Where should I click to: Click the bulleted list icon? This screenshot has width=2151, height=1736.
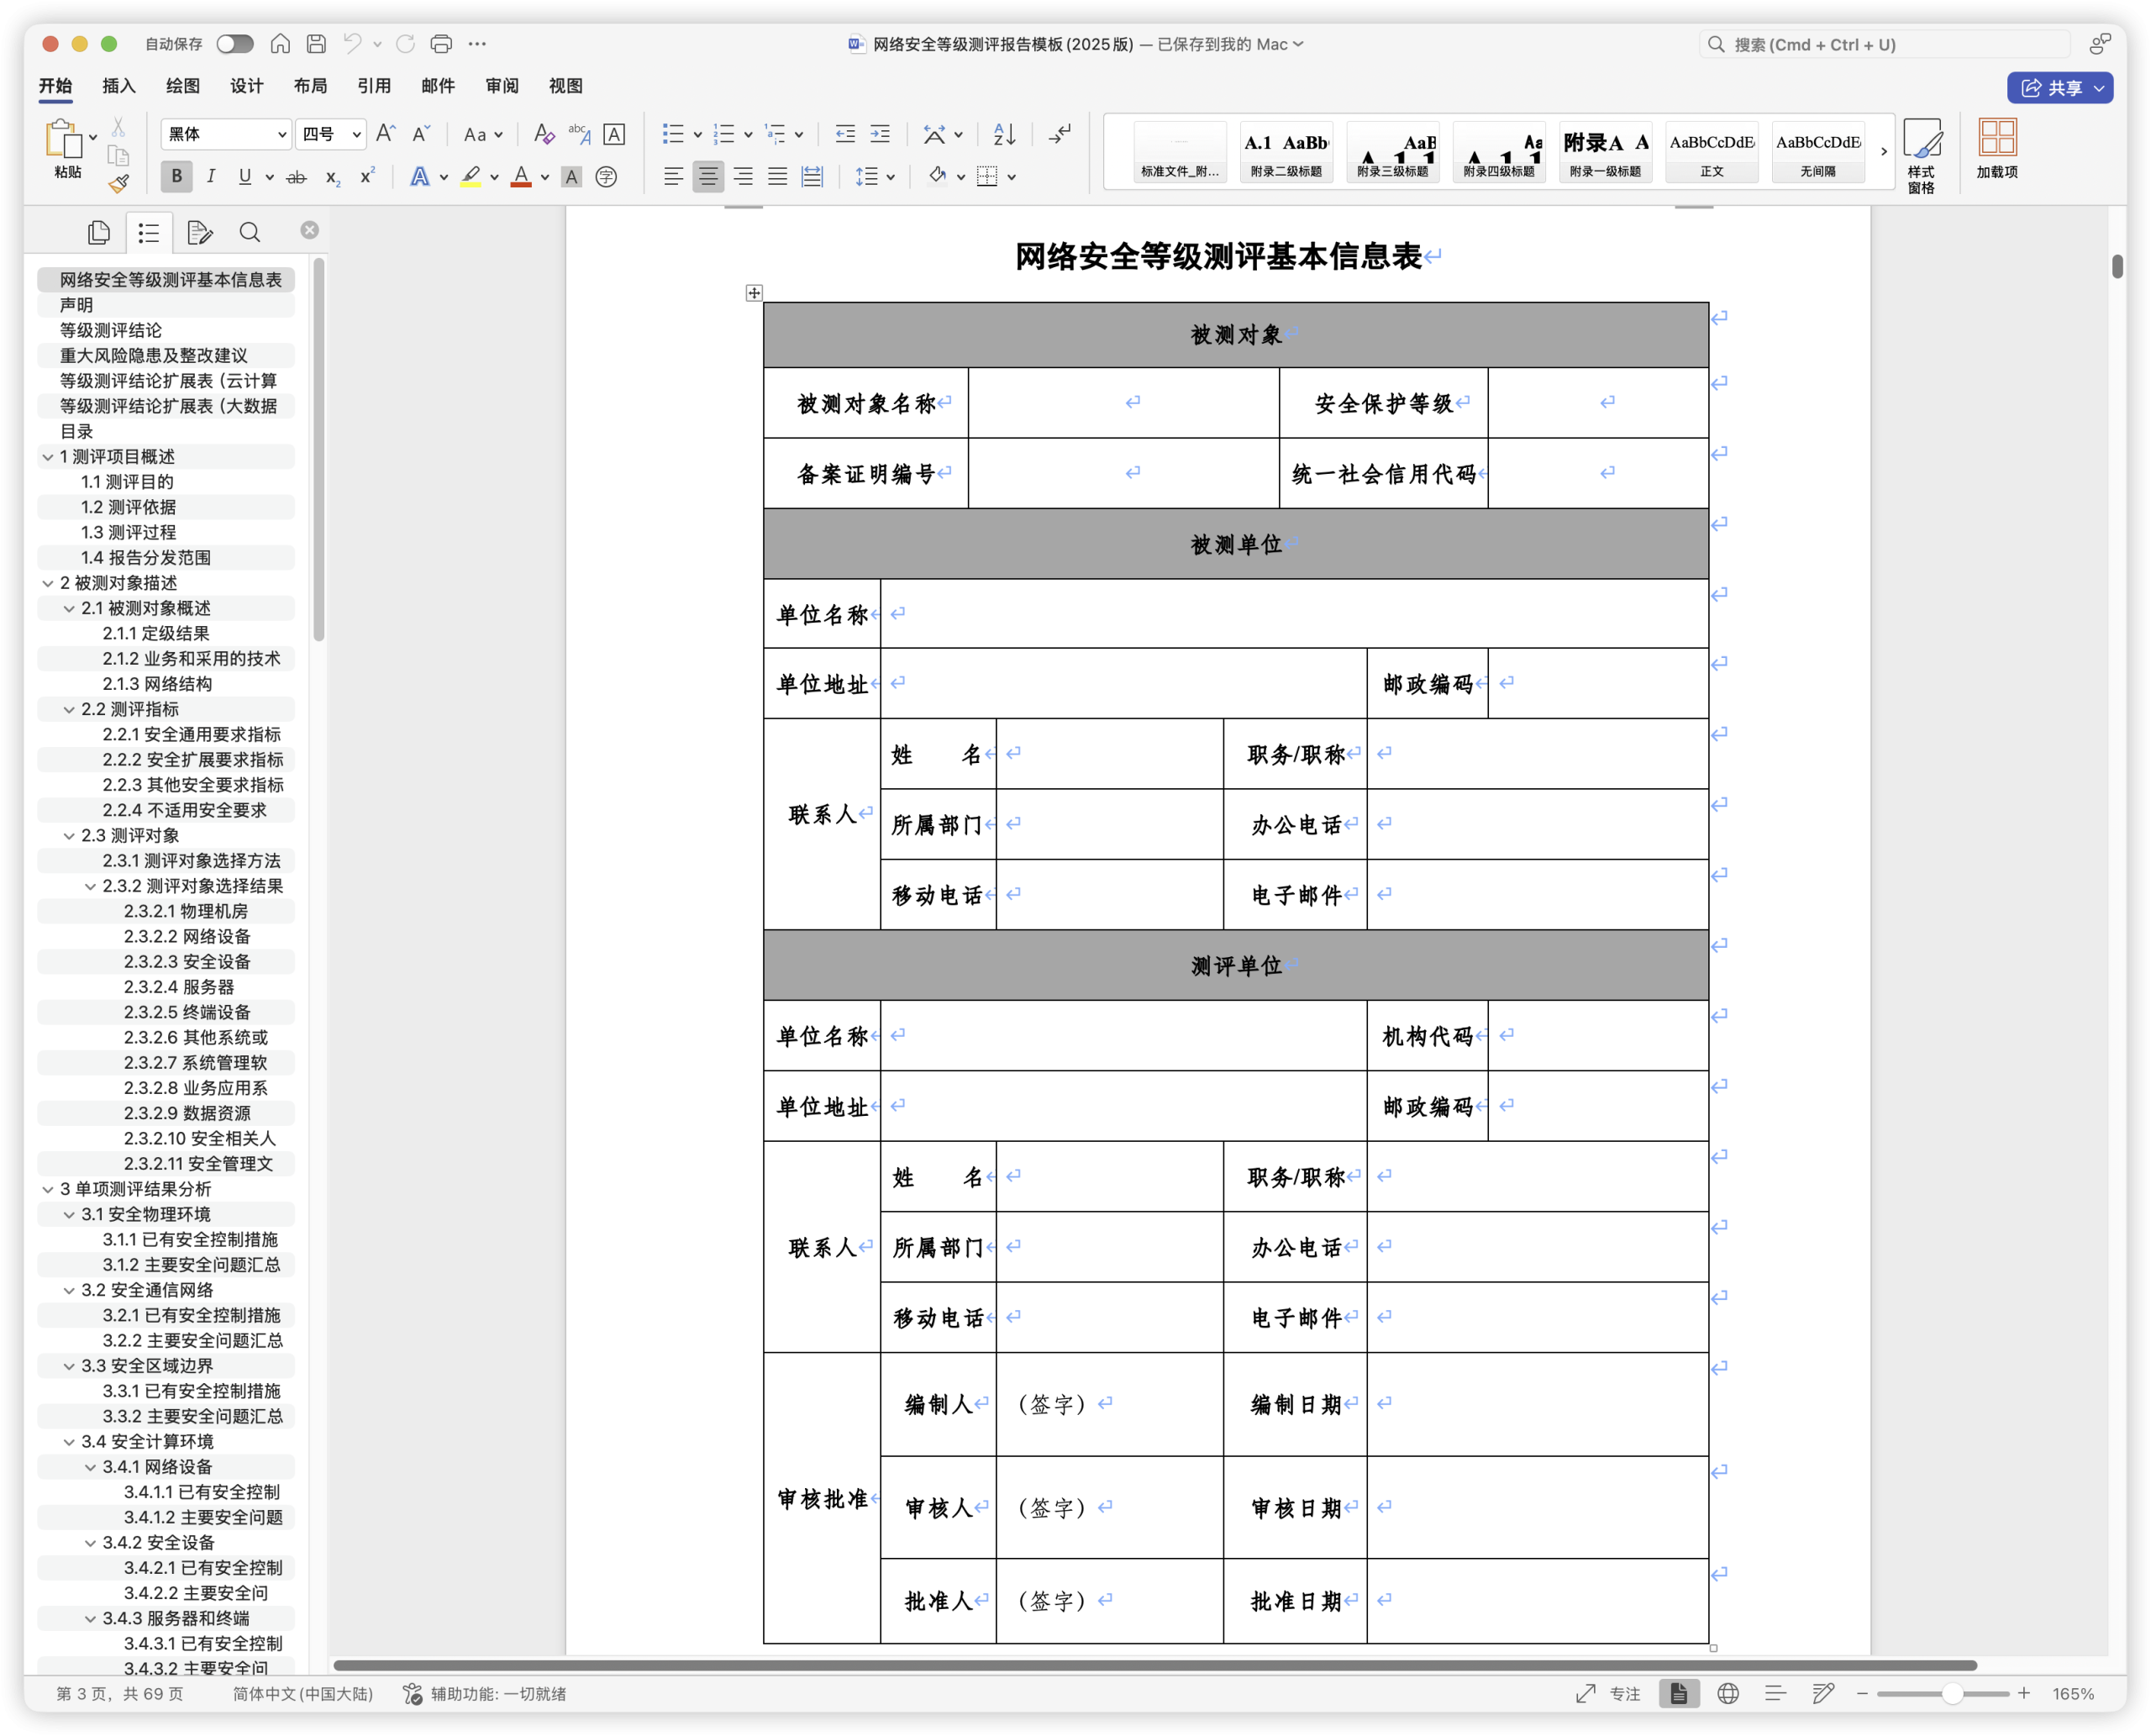[x=673, y=134]
